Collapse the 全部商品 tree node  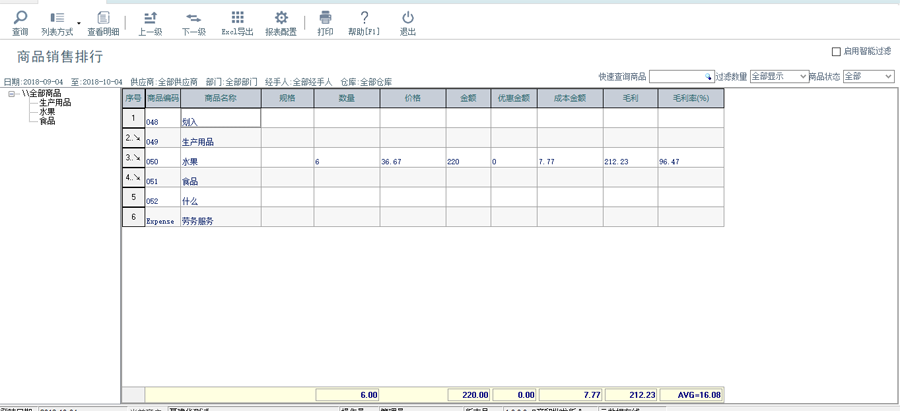pyautogui.click(x=11, y=94)
